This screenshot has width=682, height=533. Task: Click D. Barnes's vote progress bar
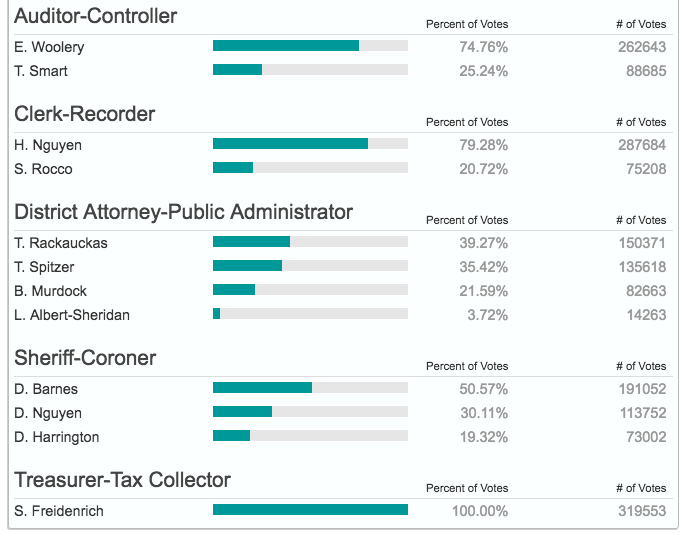coord(310,388)
